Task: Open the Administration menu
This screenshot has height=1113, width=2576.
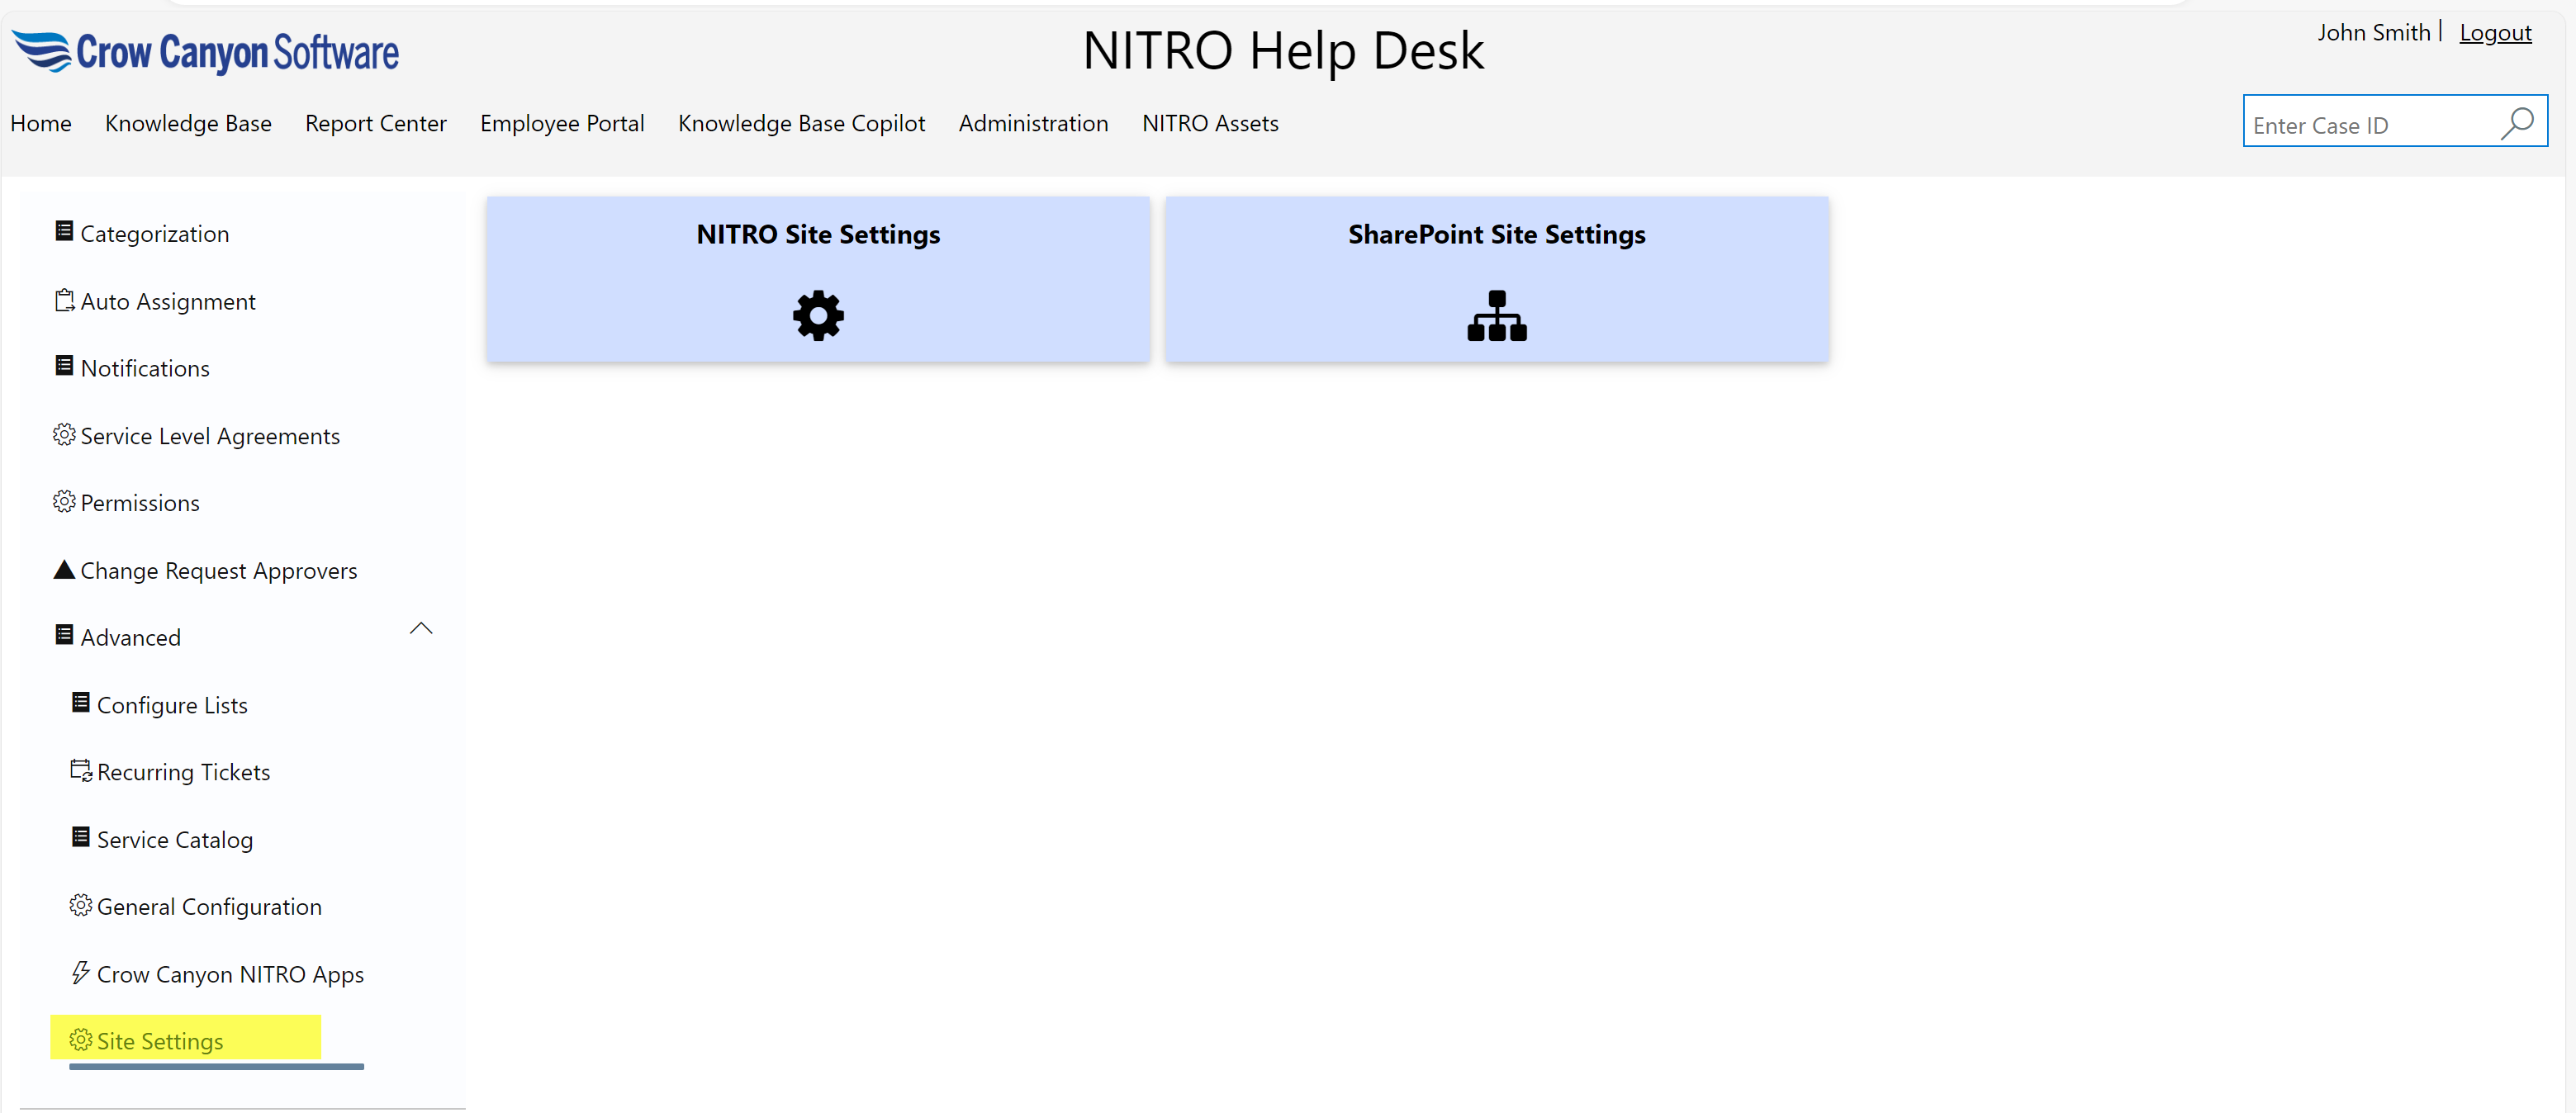Action: 1033,123
